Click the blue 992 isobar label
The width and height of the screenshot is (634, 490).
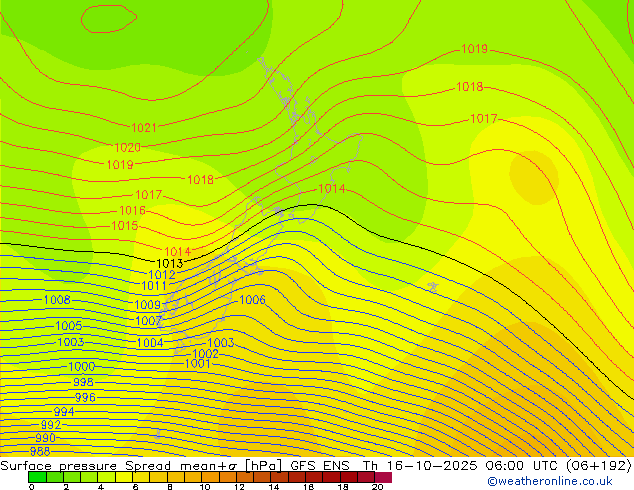[x=51, y=425]
